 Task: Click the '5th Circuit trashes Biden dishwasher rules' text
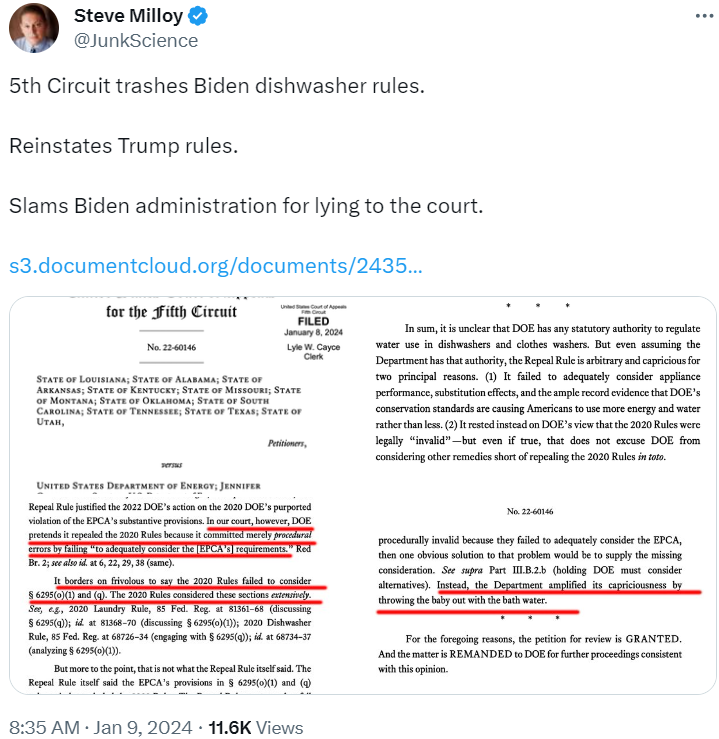tap(217, 86)
